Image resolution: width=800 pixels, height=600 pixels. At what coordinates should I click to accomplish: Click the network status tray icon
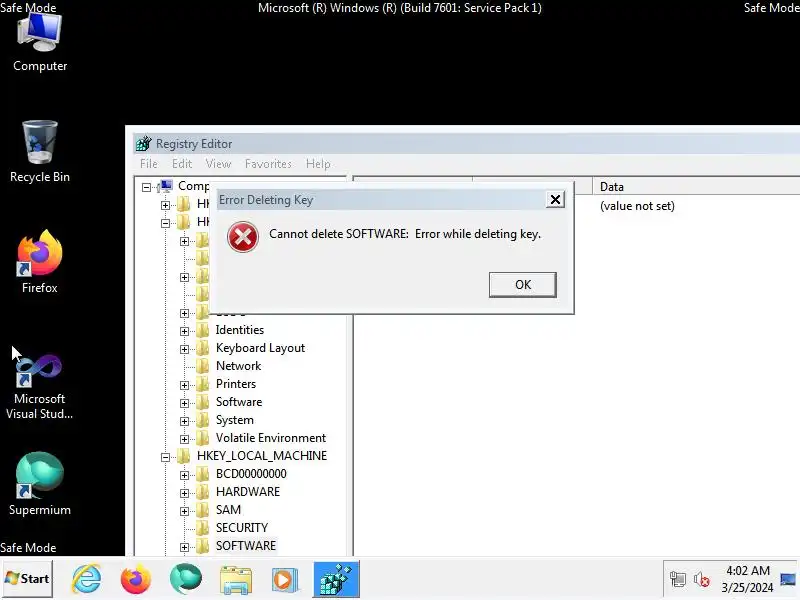678,579
